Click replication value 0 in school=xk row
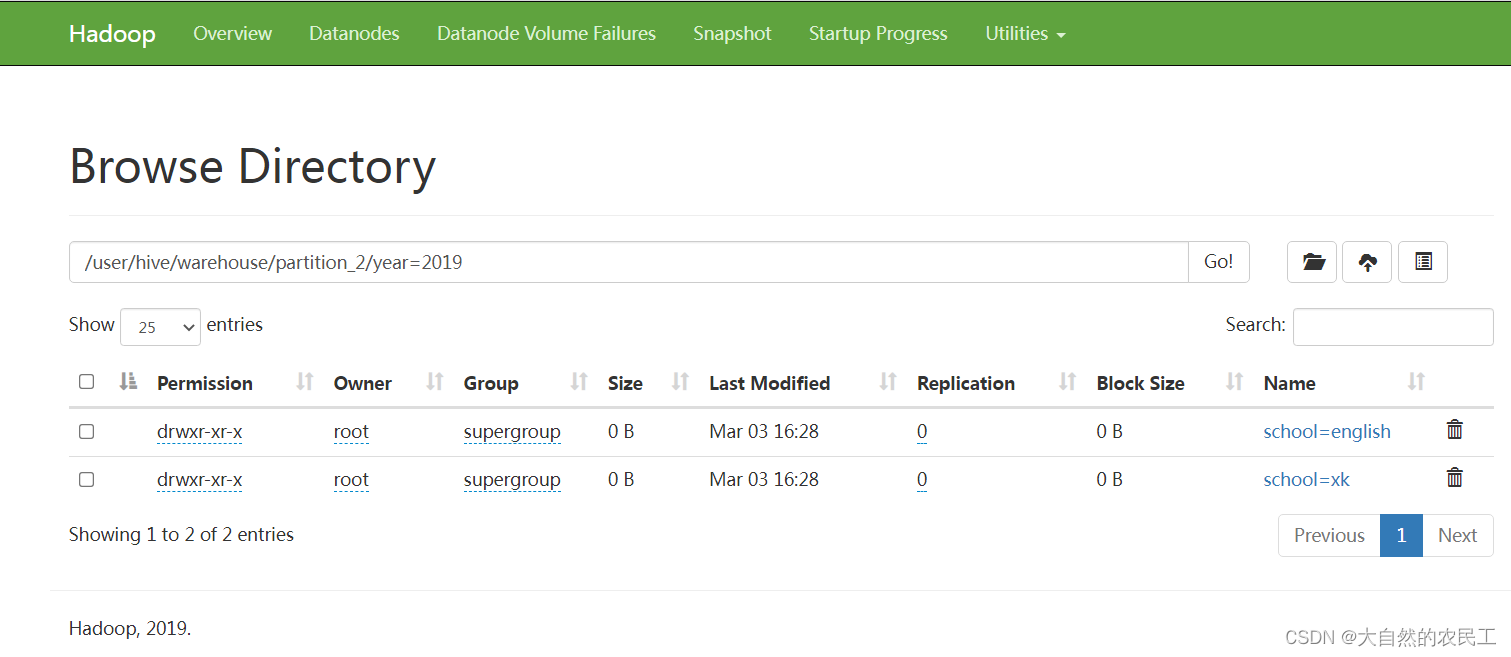Screen dimensions: 1511x657 pos(922,479)
